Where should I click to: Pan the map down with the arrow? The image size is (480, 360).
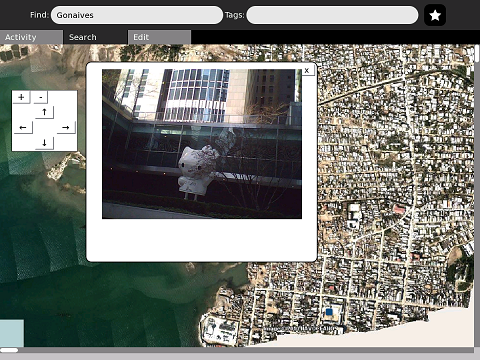44,143
